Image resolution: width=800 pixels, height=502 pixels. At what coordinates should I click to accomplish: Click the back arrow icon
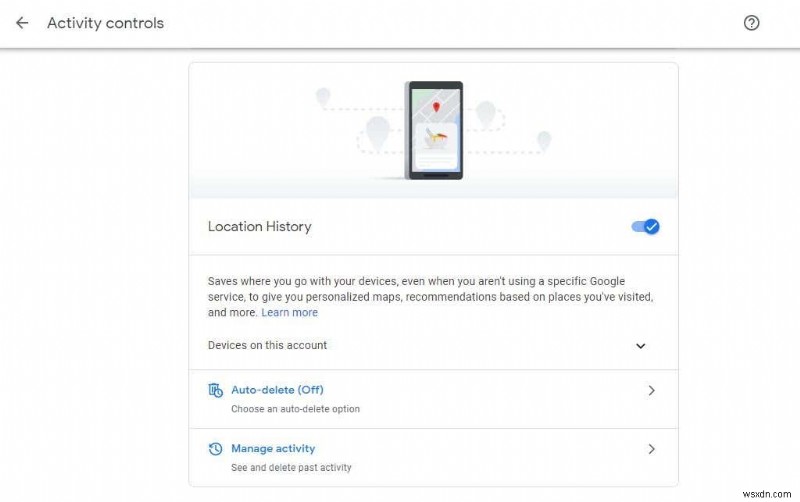click(22, 23)
